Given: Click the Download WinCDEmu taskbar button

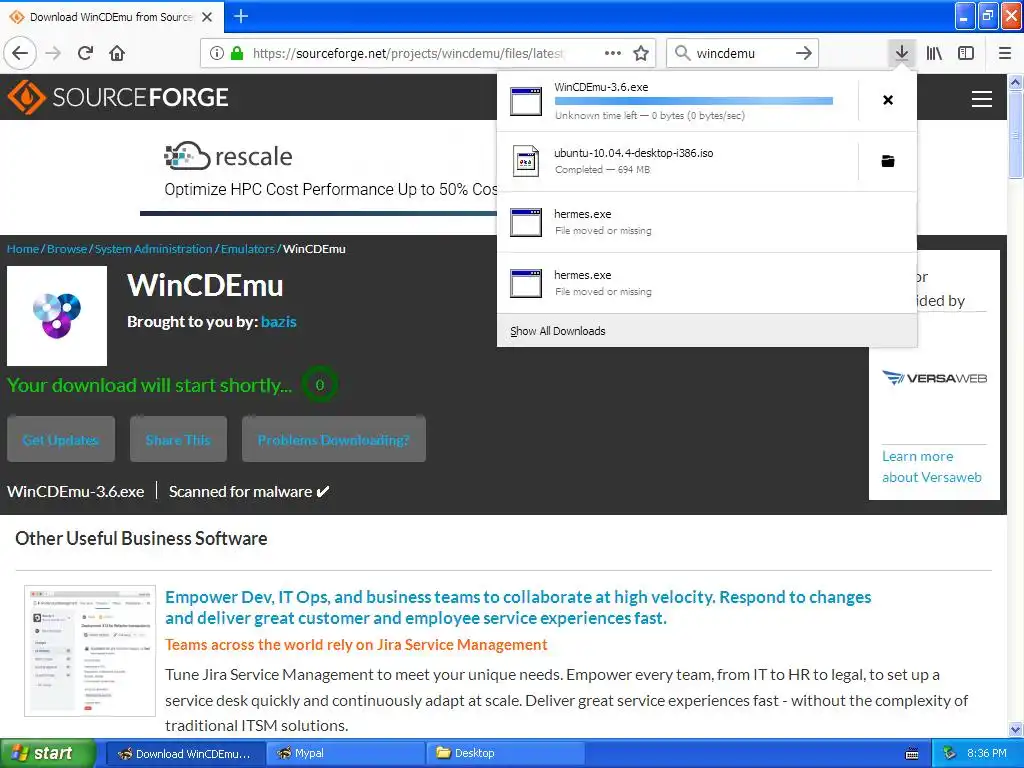Looking at the screenshot, I should pyautogui.click(x=185, y=754).
